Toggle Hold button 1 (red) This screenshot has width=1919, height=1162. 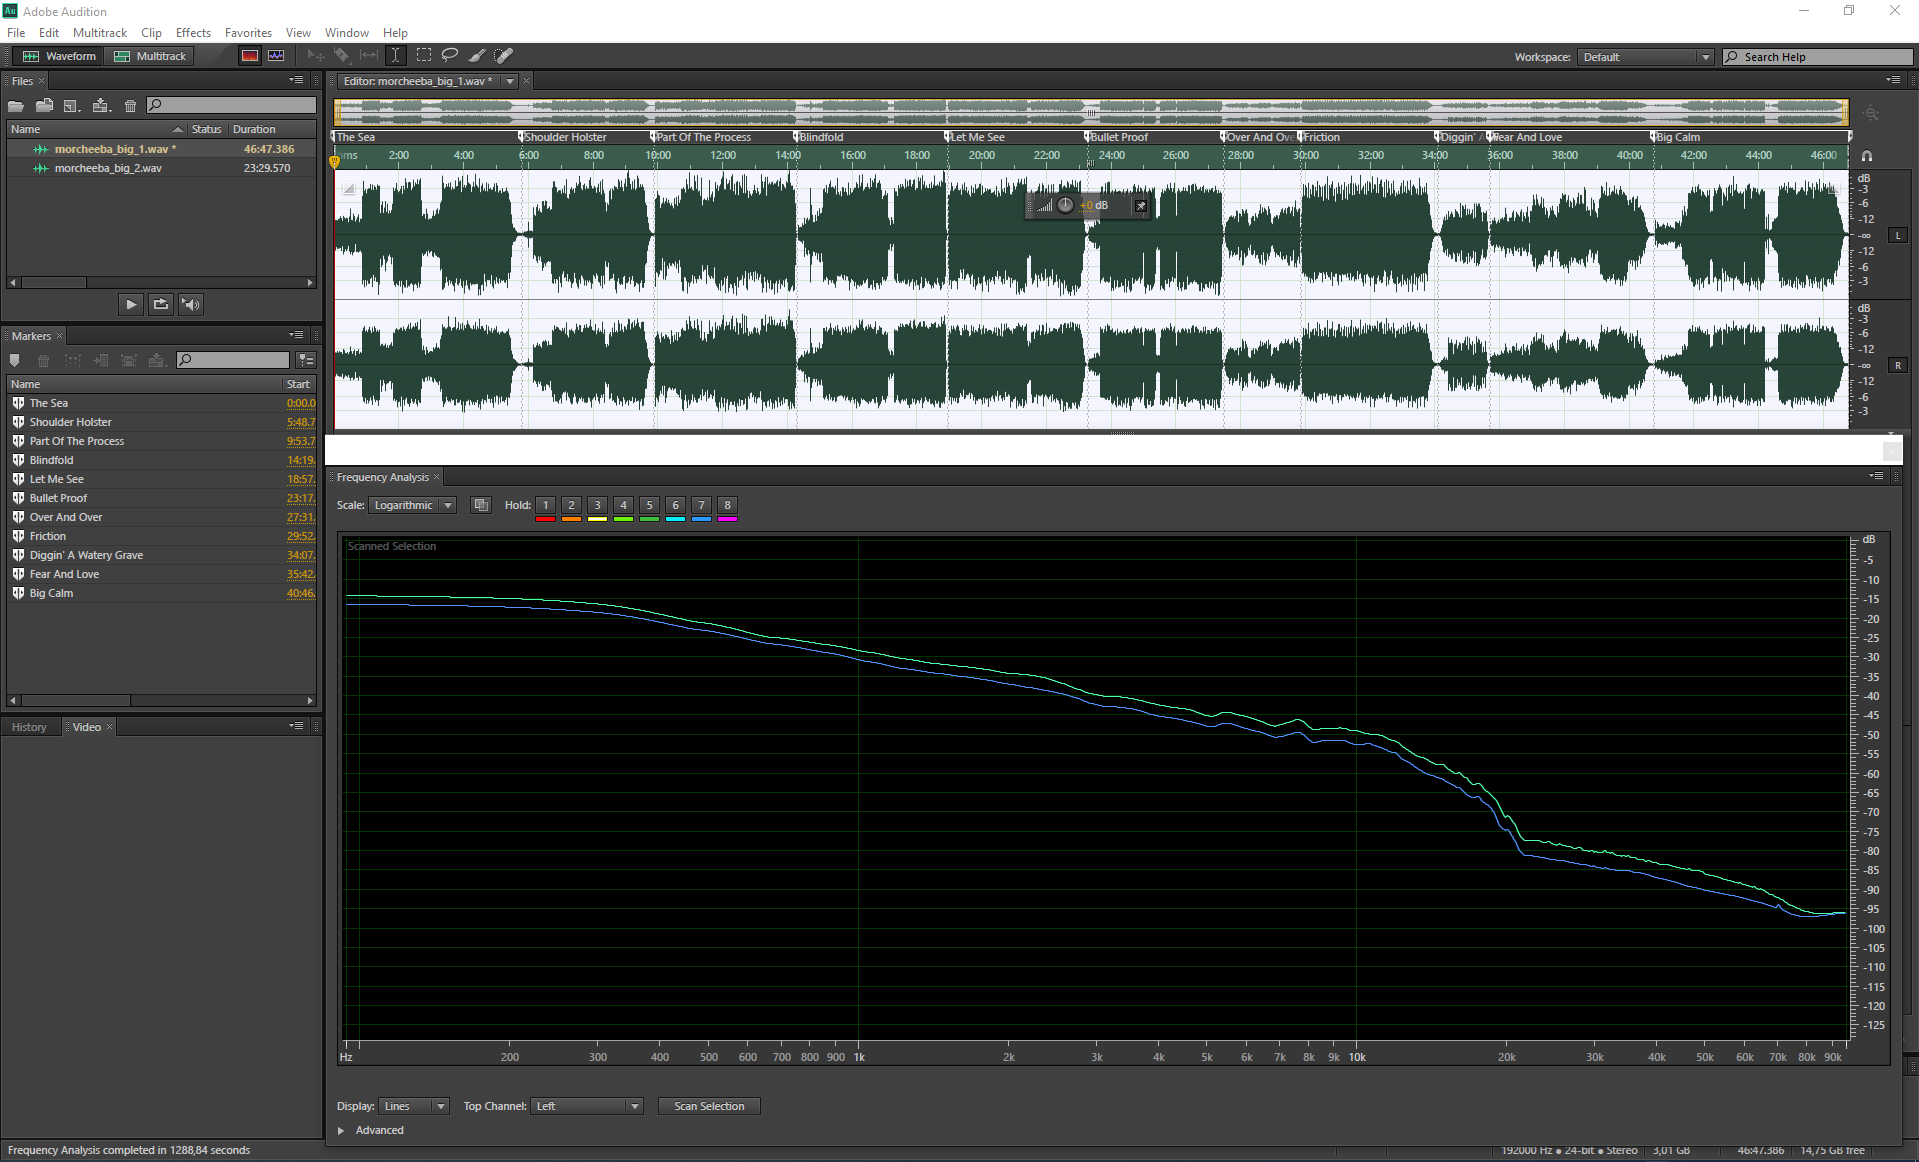click(x=545, y=506)
